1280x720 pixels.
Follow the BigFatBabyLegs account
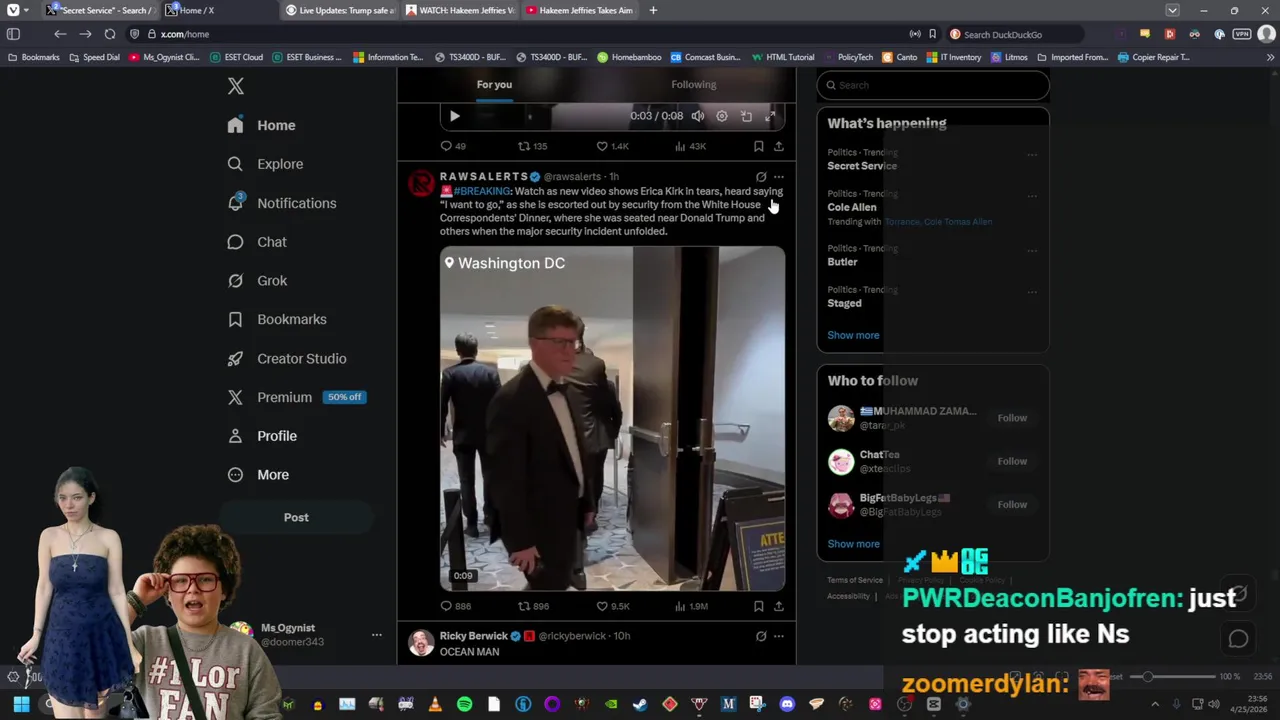point(1012,504)
